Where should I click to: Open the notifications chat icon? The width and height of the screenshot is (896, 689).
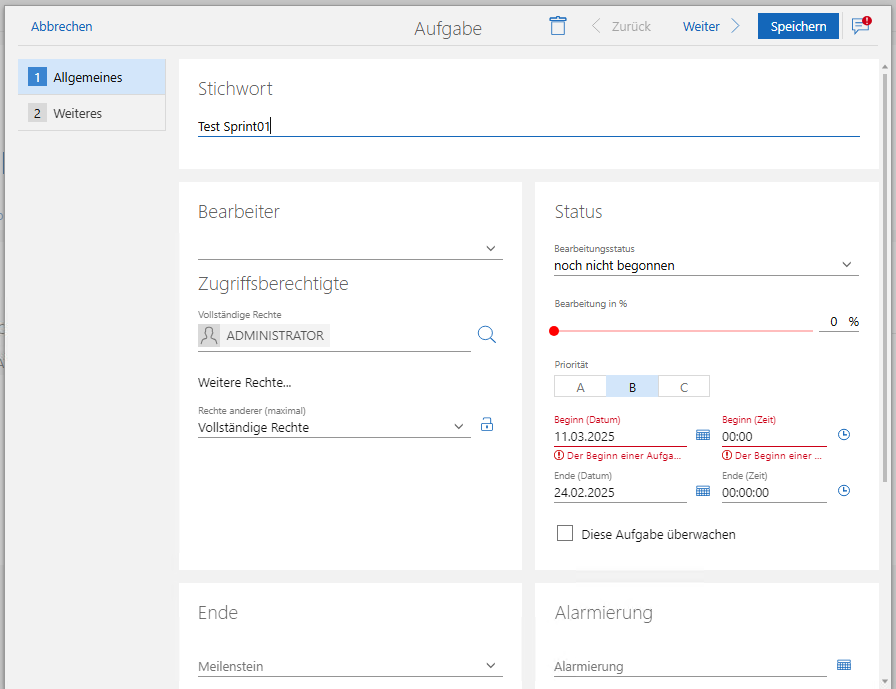pyautogui.click(x=860, y=26)
